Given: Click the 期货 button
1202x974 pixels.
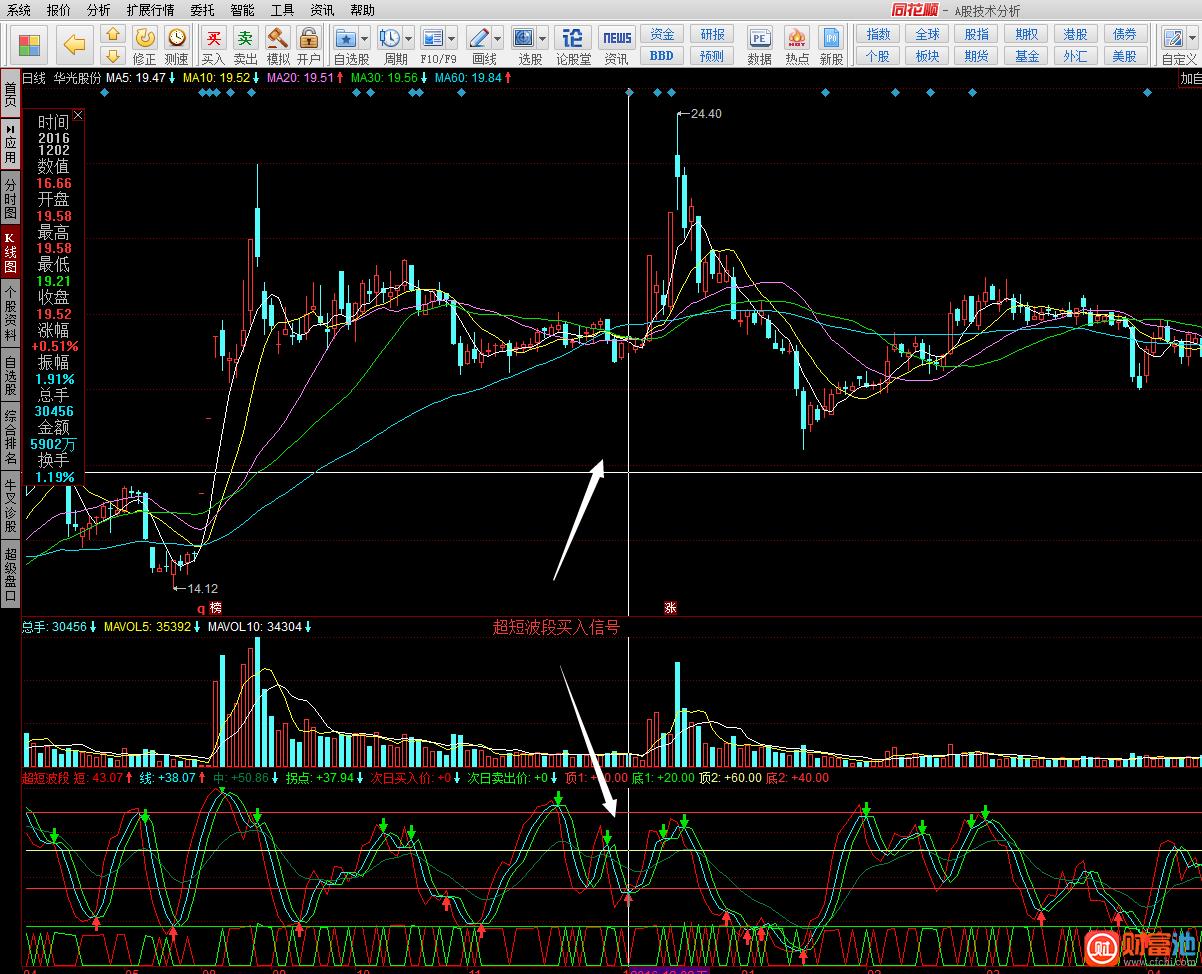Looking at the screenshot, I should (977, 56).
